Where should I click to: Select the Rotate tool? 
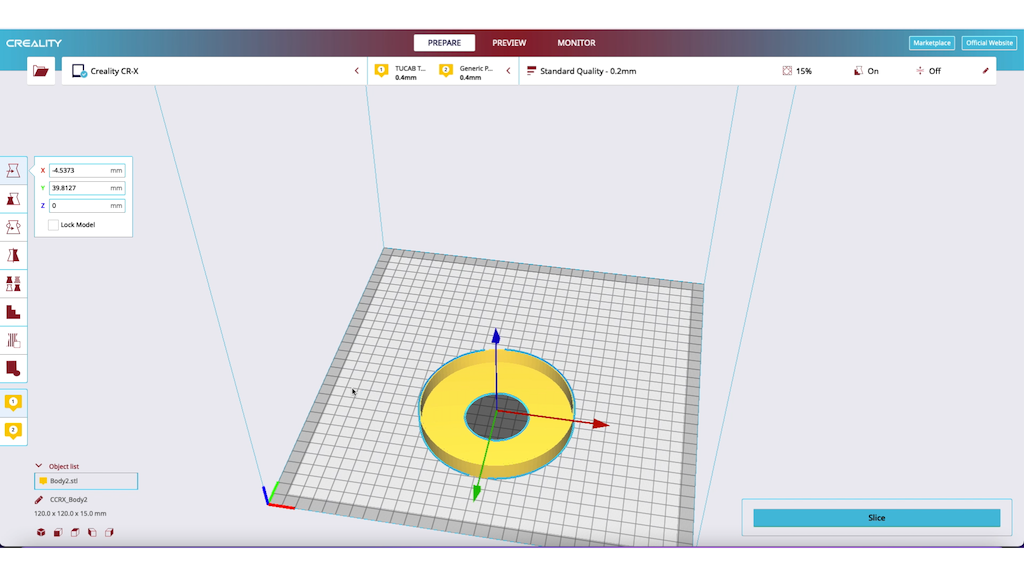14,226
